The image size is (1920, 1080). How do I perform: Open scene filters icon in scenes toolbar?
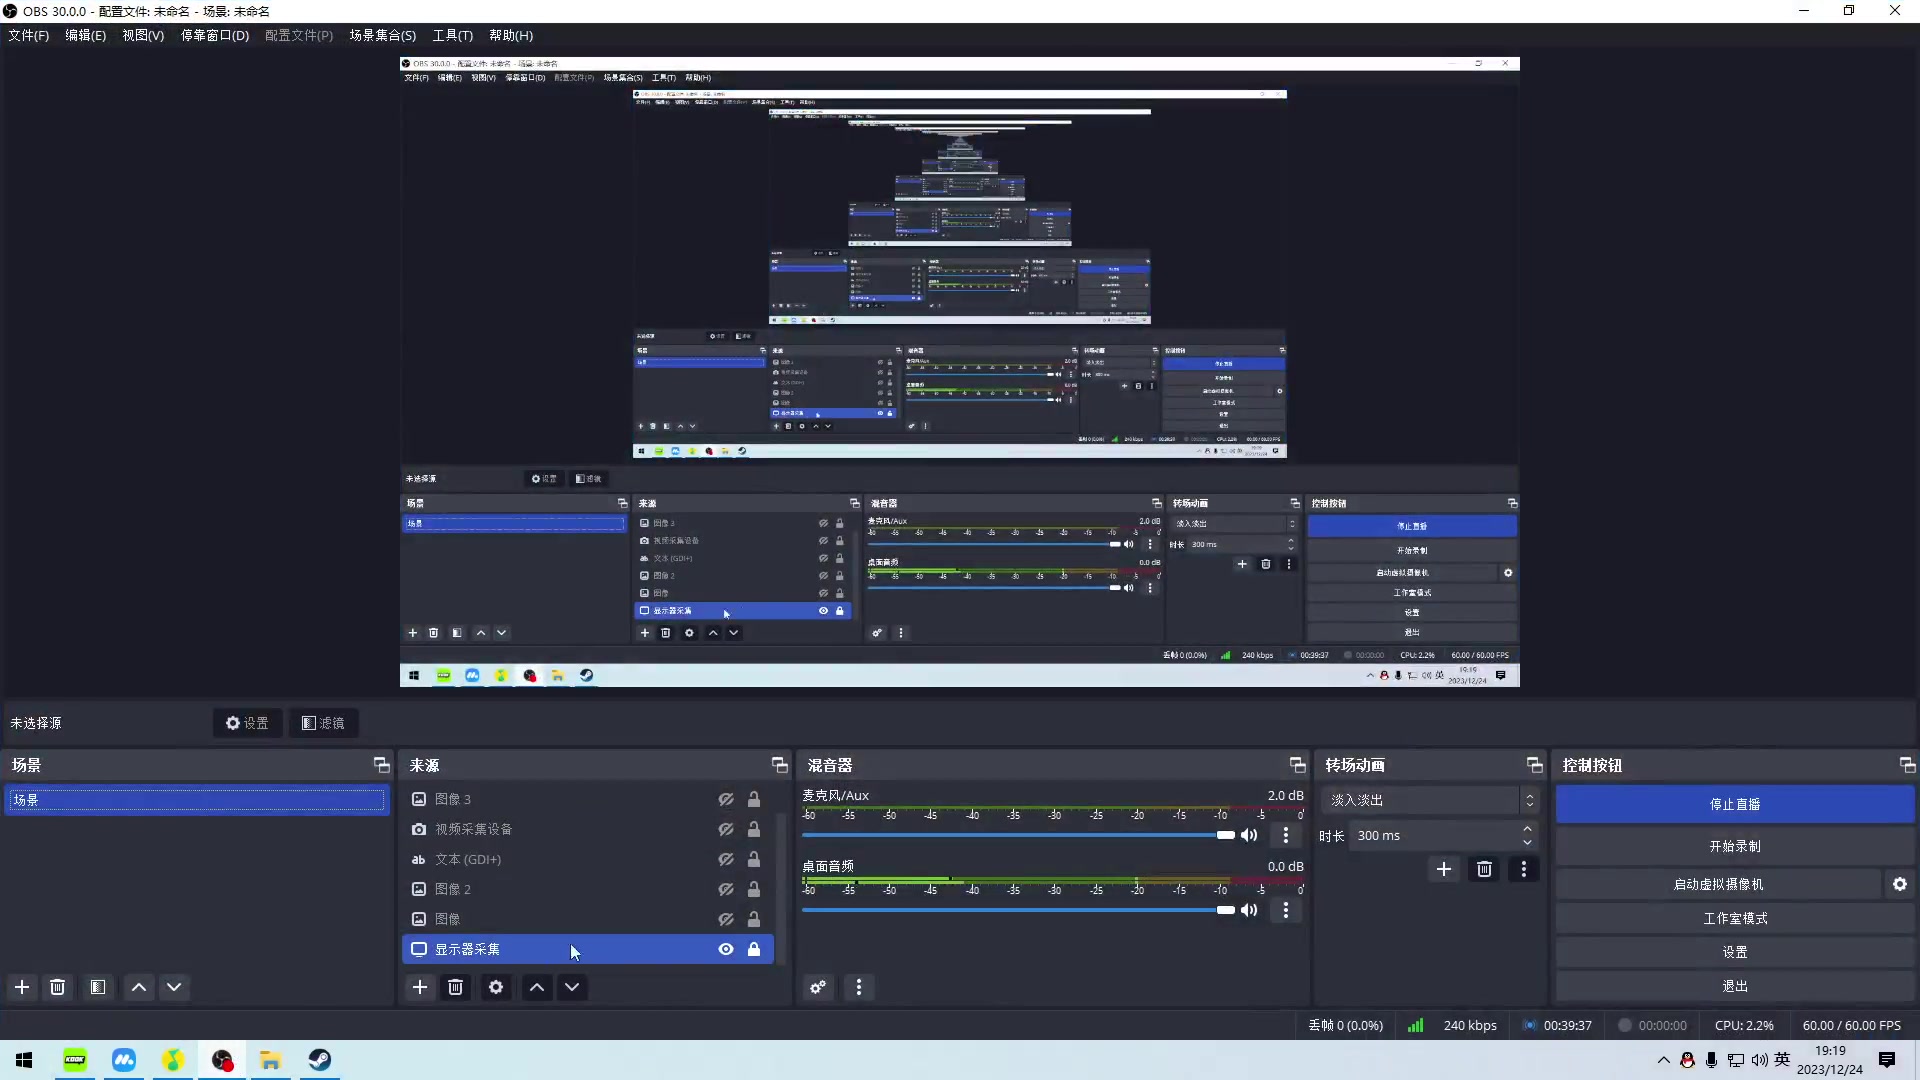[98, 987]
